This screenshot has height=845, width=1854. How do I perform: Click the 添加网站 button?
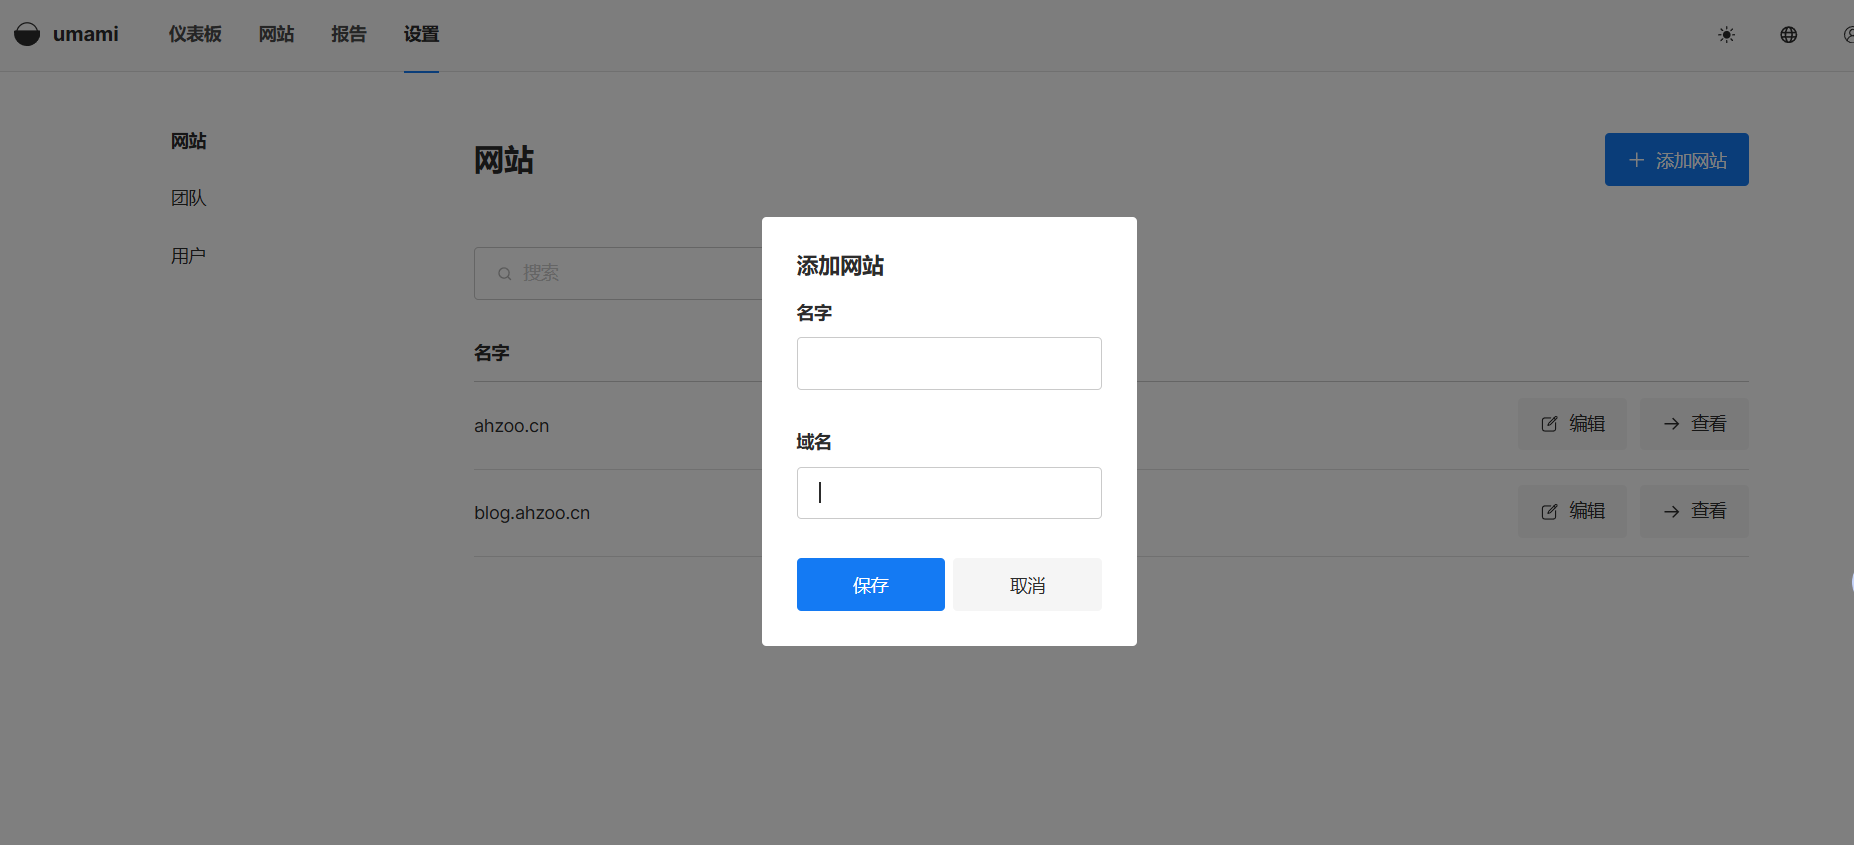1676,160
